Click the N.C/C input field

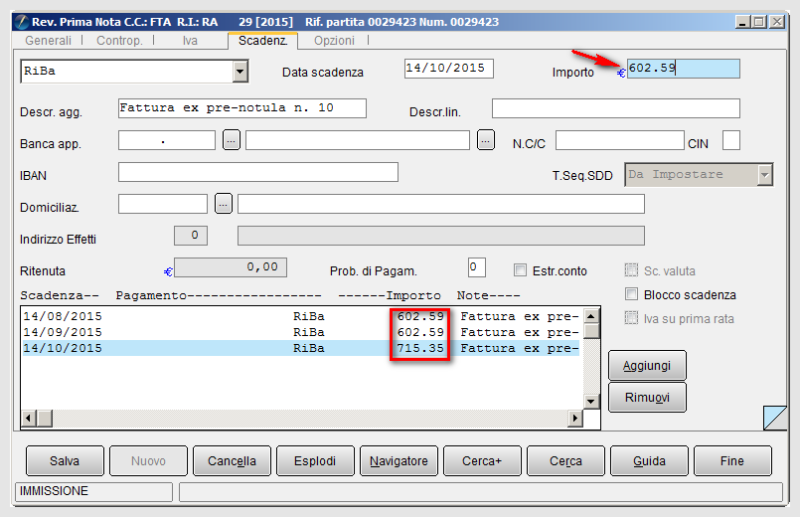[619, 140]
